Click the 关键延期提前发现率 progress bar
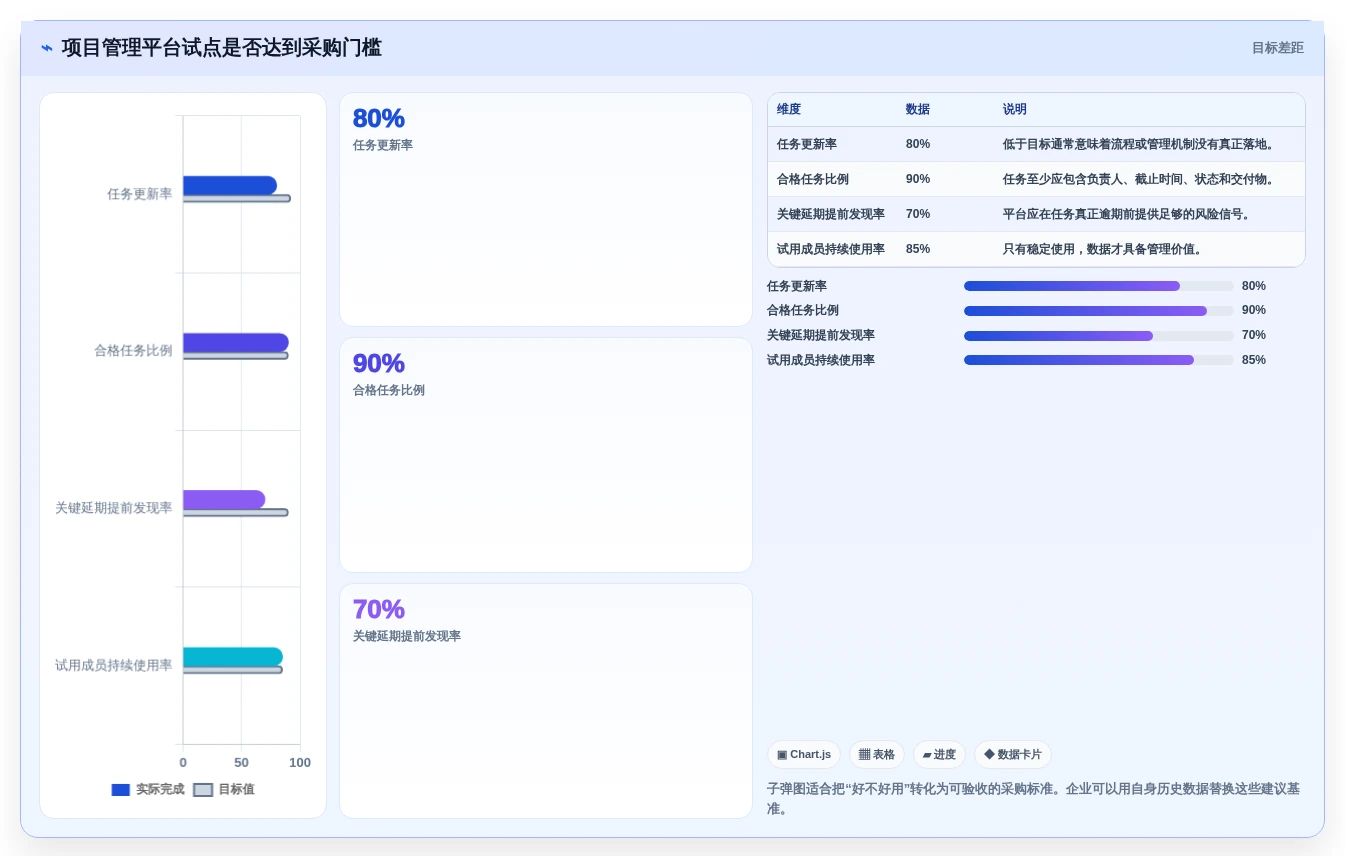Image resolution: width=1345 pixels, height=856 pixels. pos(1099,336)
